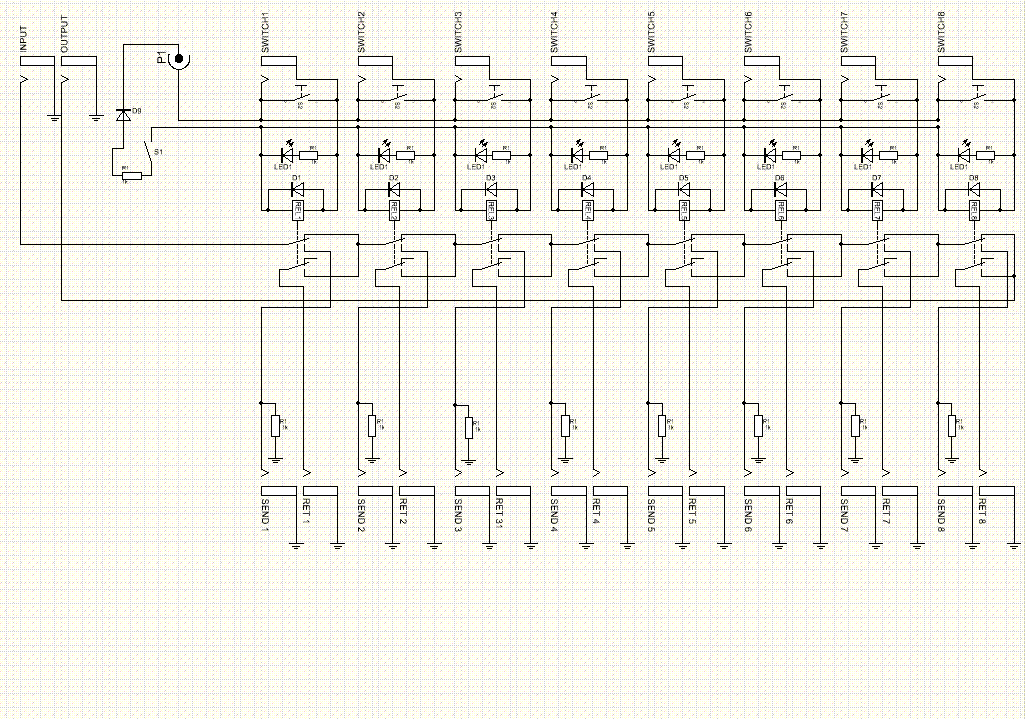Select the RET 7 label

pos(885,512)
